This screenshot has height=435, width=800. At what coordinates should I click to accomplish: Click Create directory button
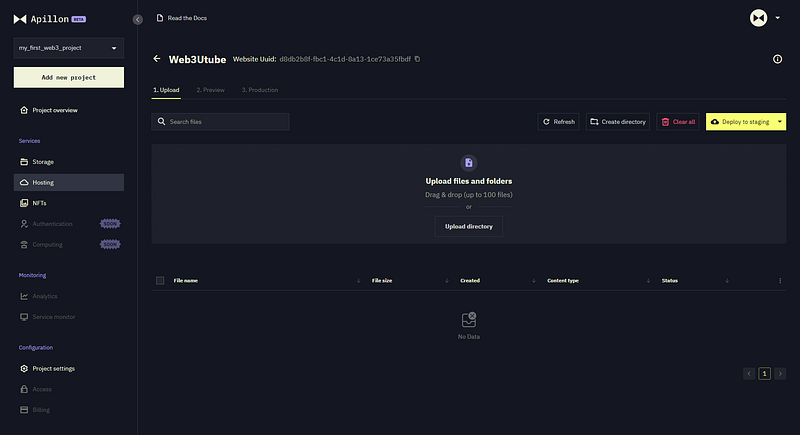point(617,122)
